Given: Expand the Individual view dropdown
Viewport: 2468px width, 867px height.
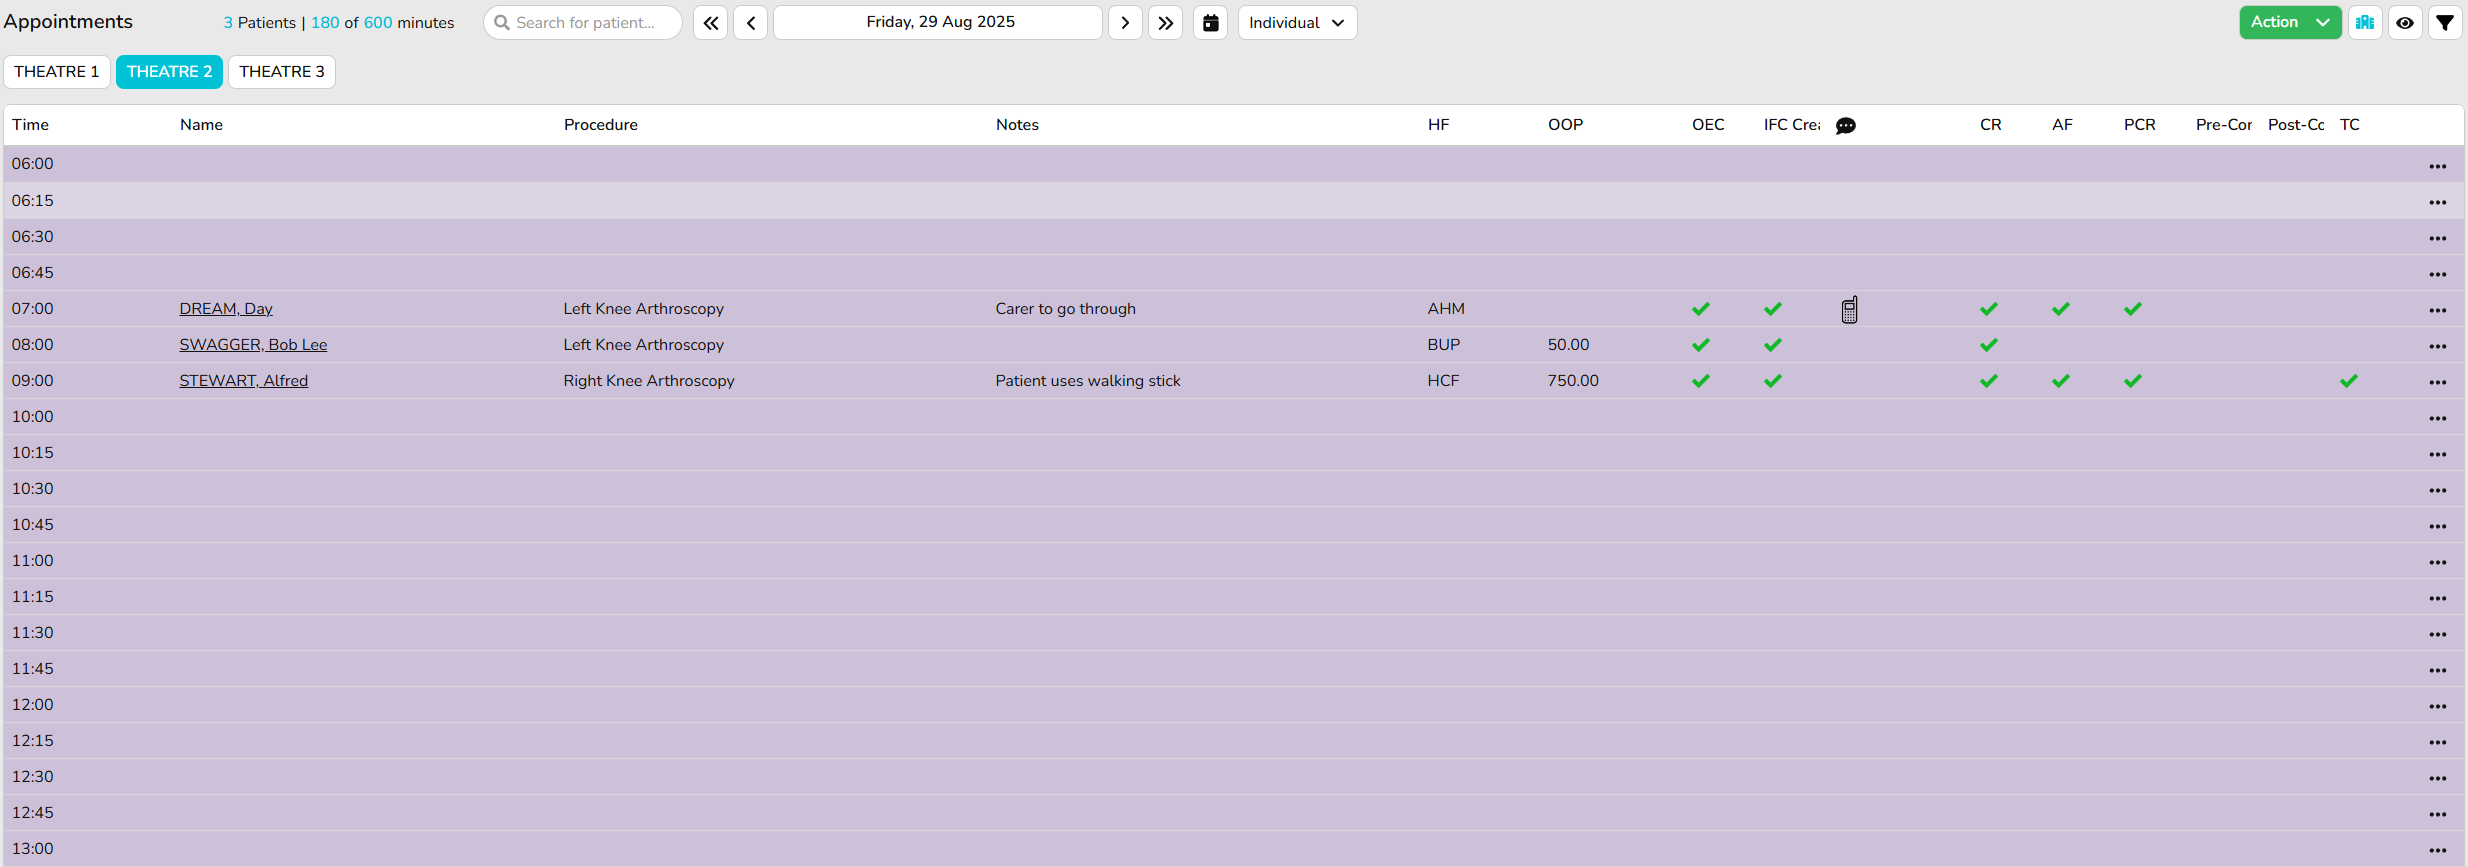Looking at the screenshot, I should [1297, 23].
